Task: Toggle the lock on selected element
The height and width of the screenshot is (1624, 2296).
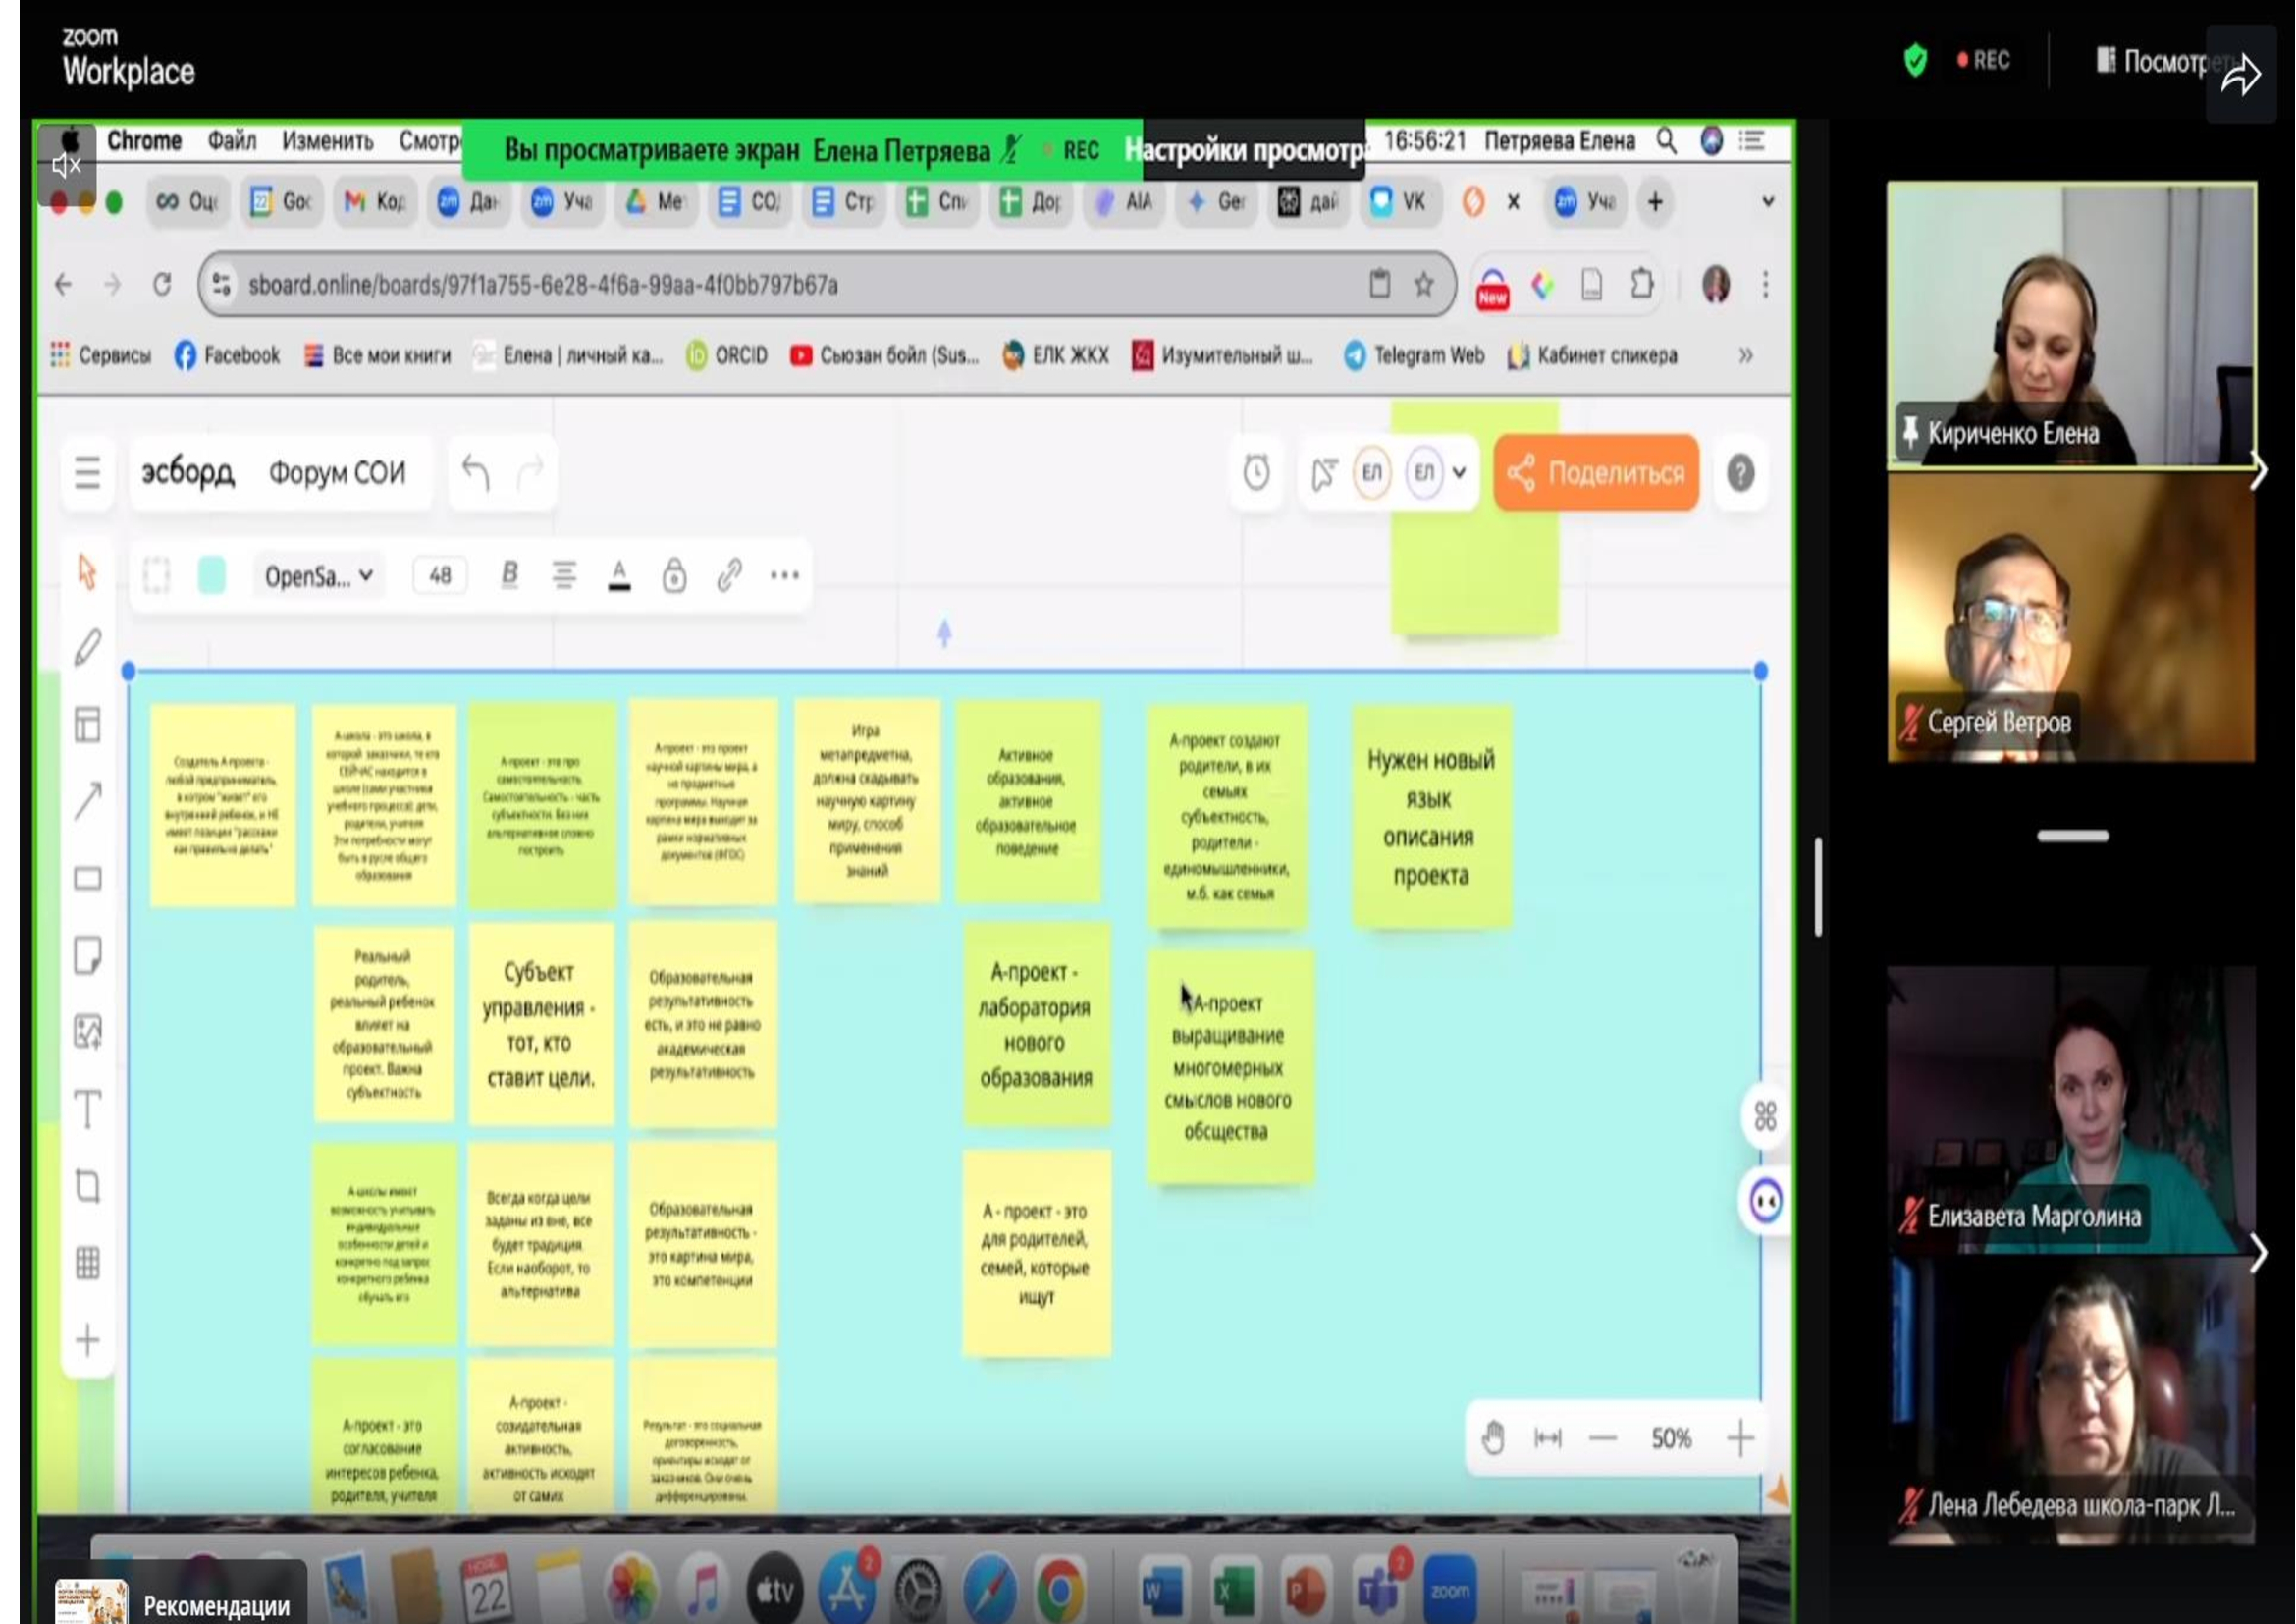Action: point(674,575)
